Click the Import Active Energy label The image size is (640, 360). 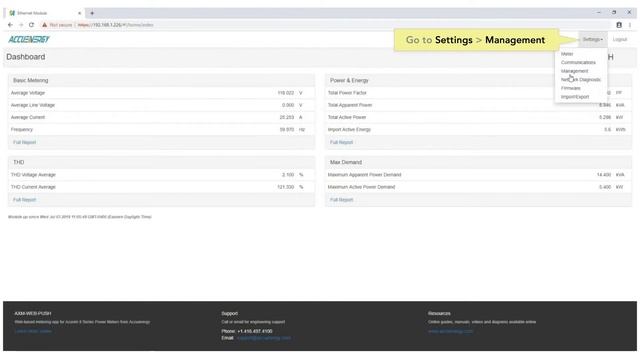pos(349,130)
